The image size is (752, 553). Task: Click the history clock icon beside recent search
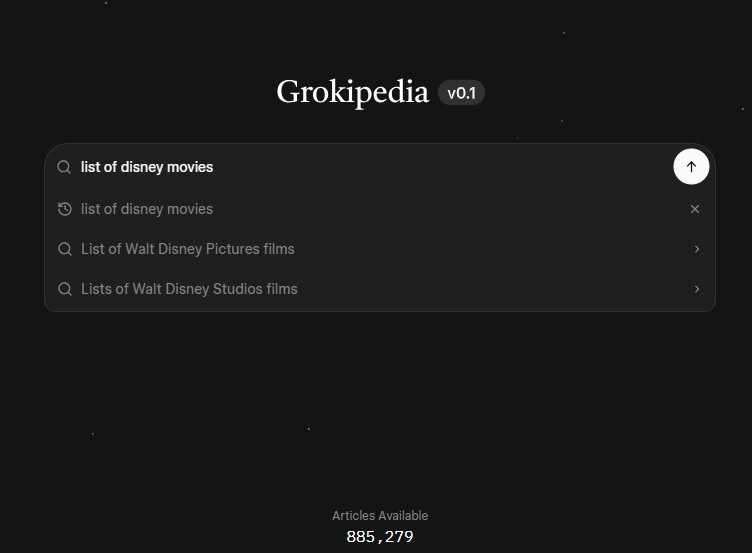tap(64, 209)
